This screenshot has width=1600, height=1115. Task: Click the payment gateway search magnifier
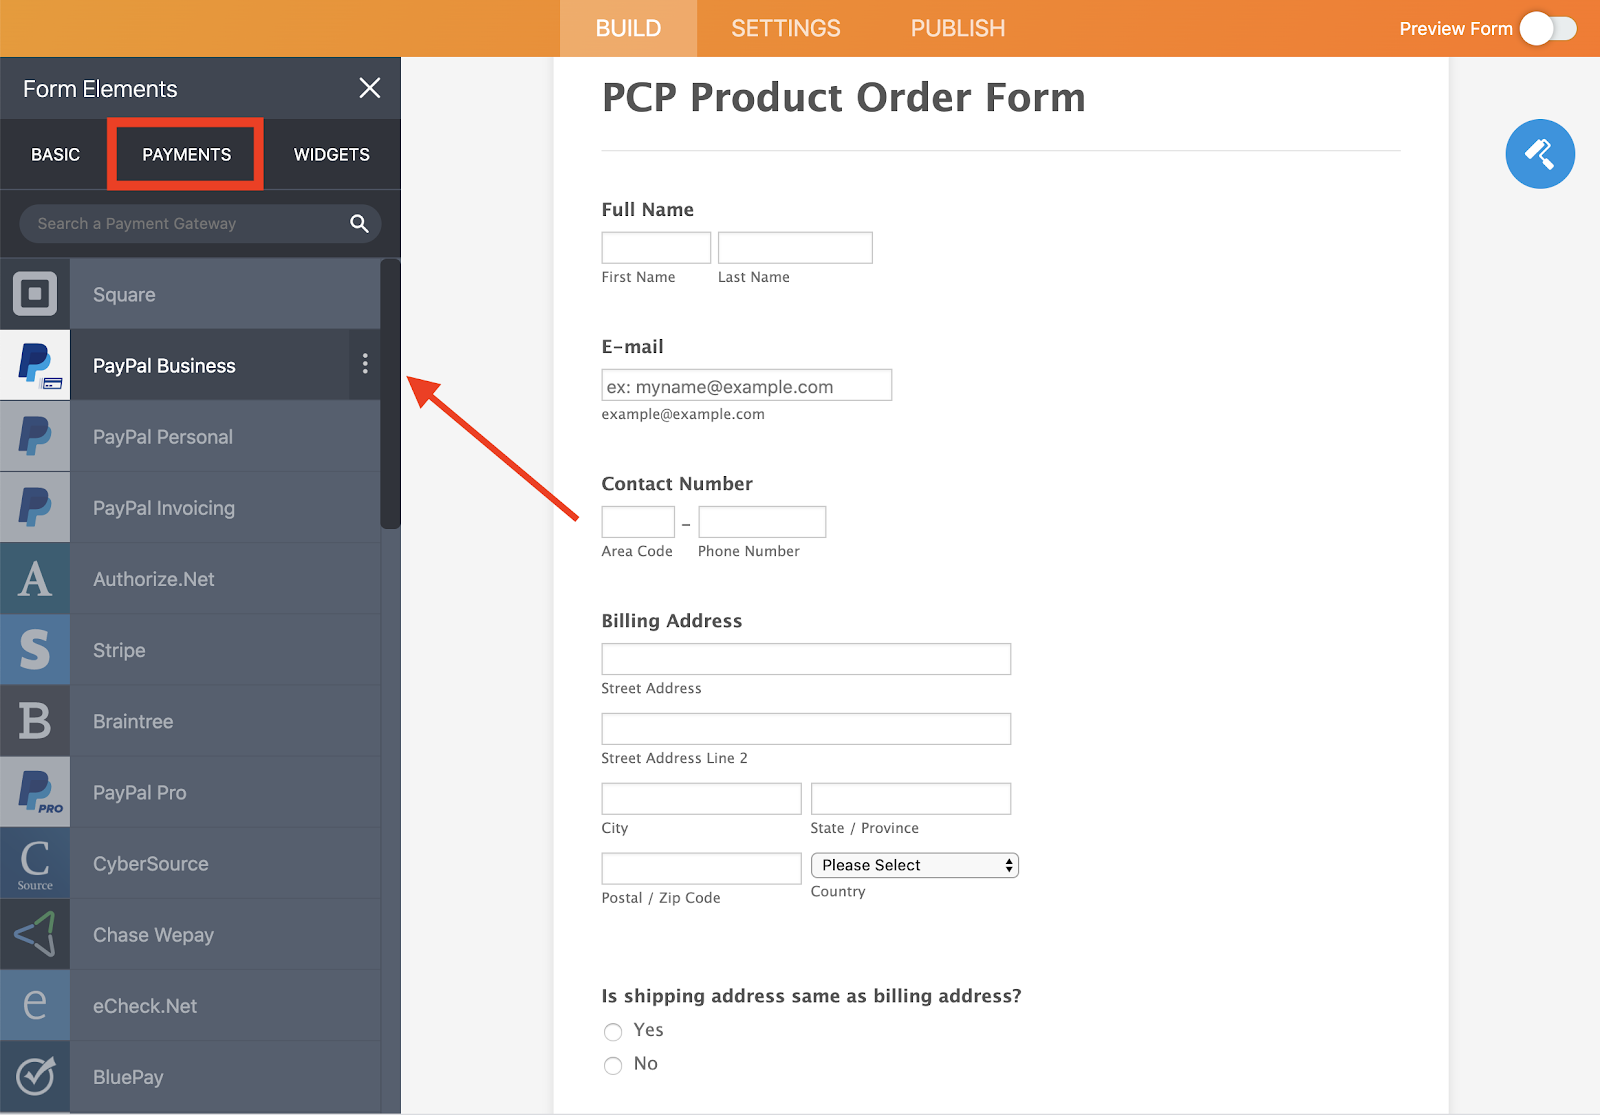click(x=359, y=224)
